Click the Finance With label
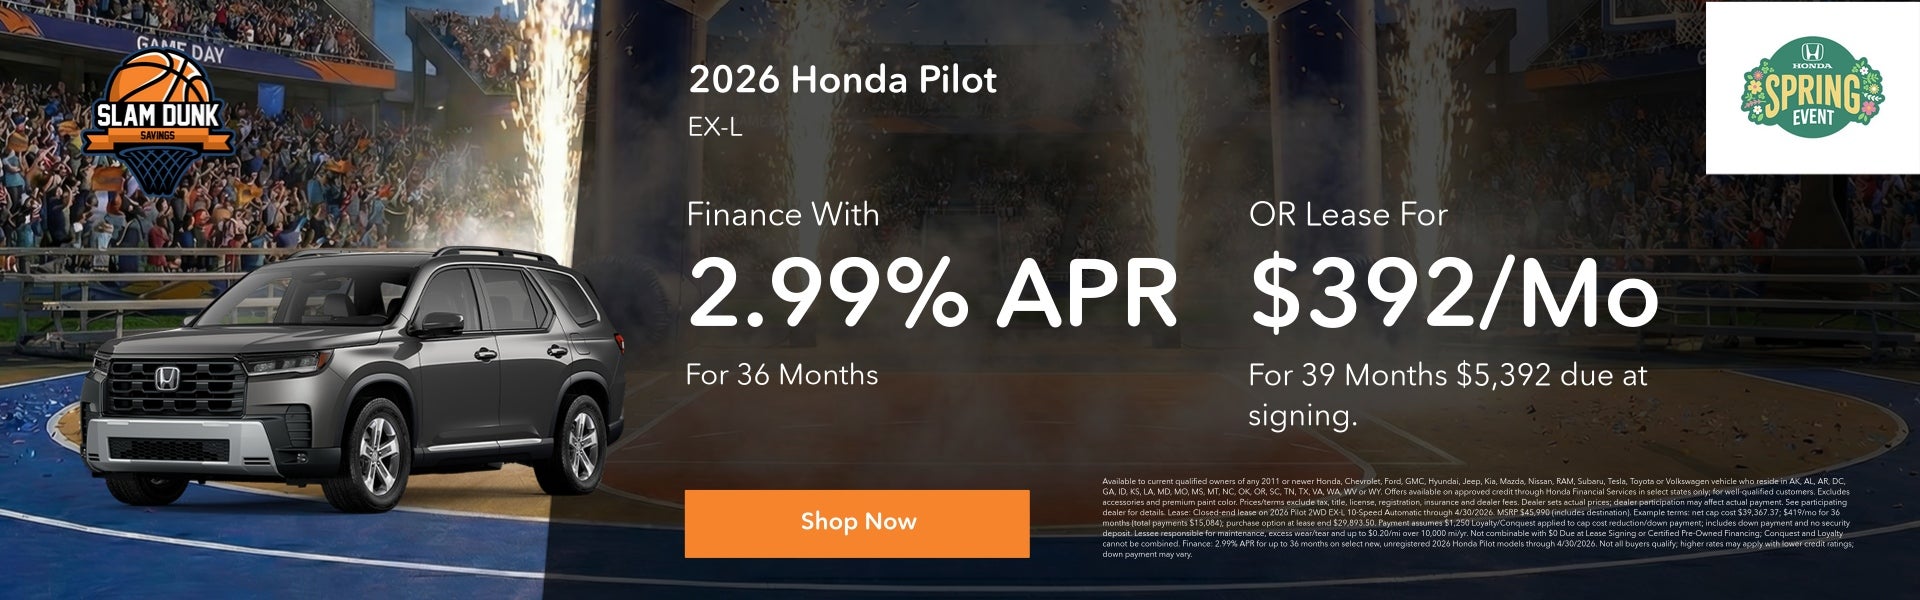1920x600 pixels. [x=782, y=214]
